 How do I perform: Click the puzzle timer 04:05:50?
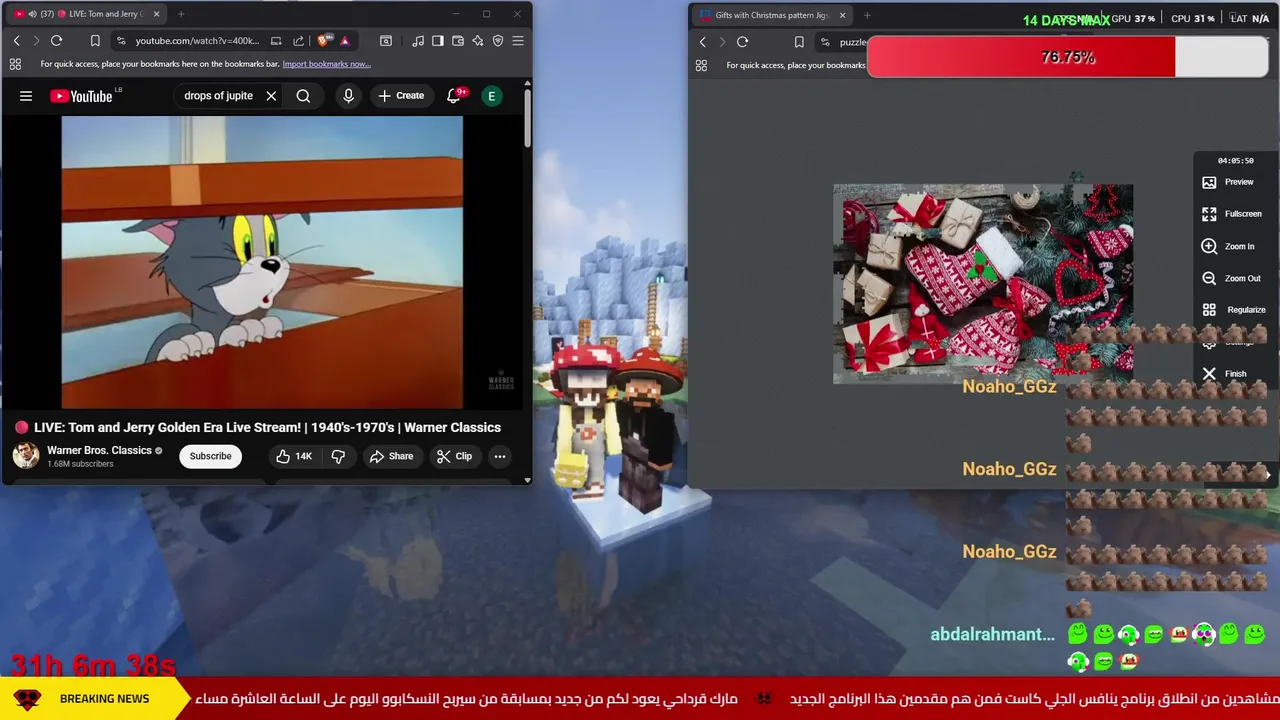pos(1235,160)
